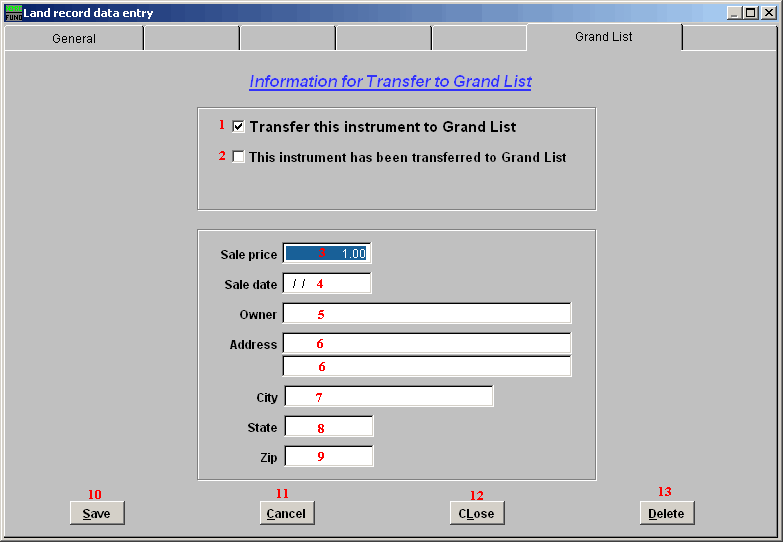783x542 pixels.
Task: Enable 'This instrument has been transferred' checkbox
Action: [239, 157]
